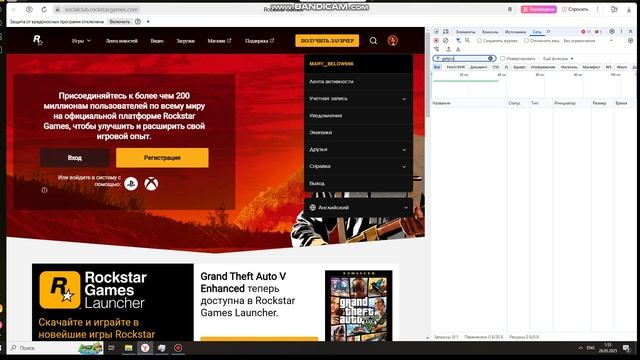Select the DevTools inspect element picker icon
Screen dimensions: 640x360
point(436,31)
